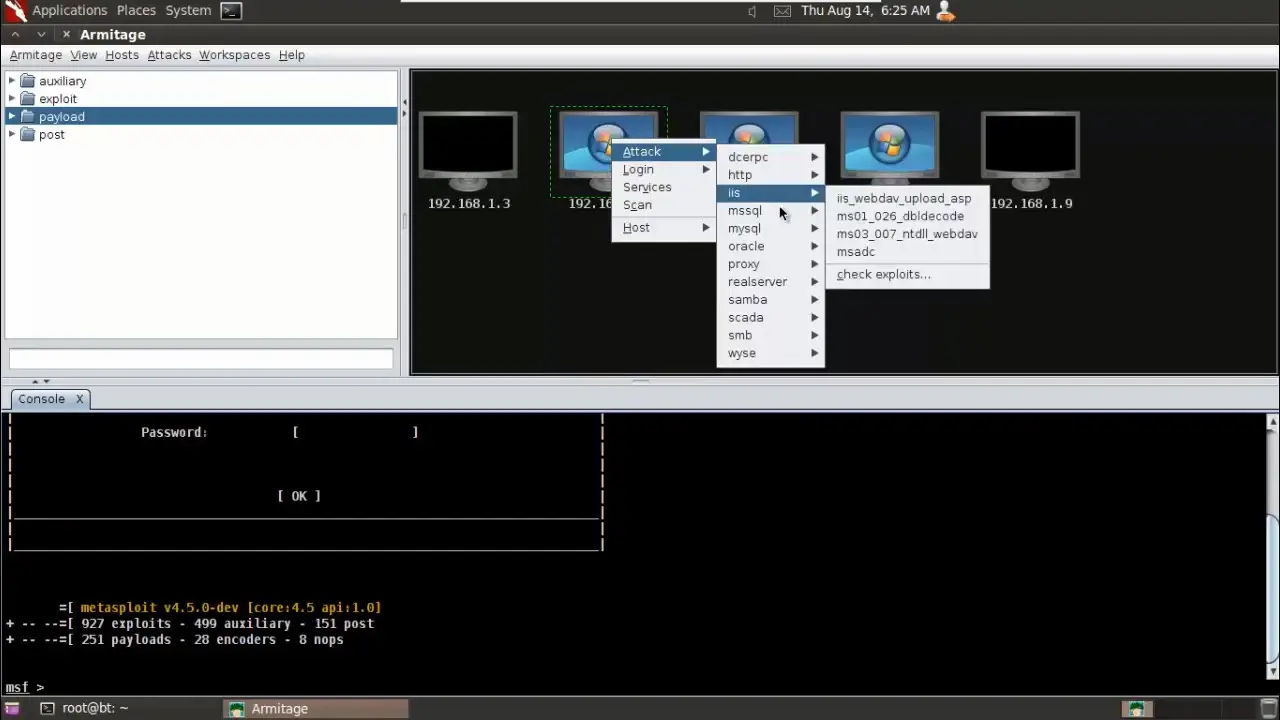Launch the ms01_026_dbldecode exploit
Screen dimensions: 1280x720
(907, 216)
